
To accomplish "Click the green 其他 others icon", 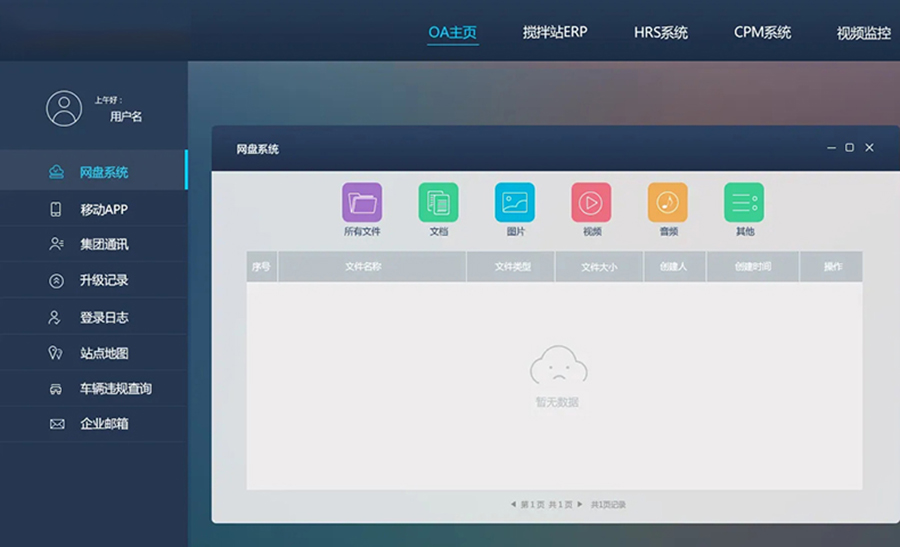I will click(744, 202).
